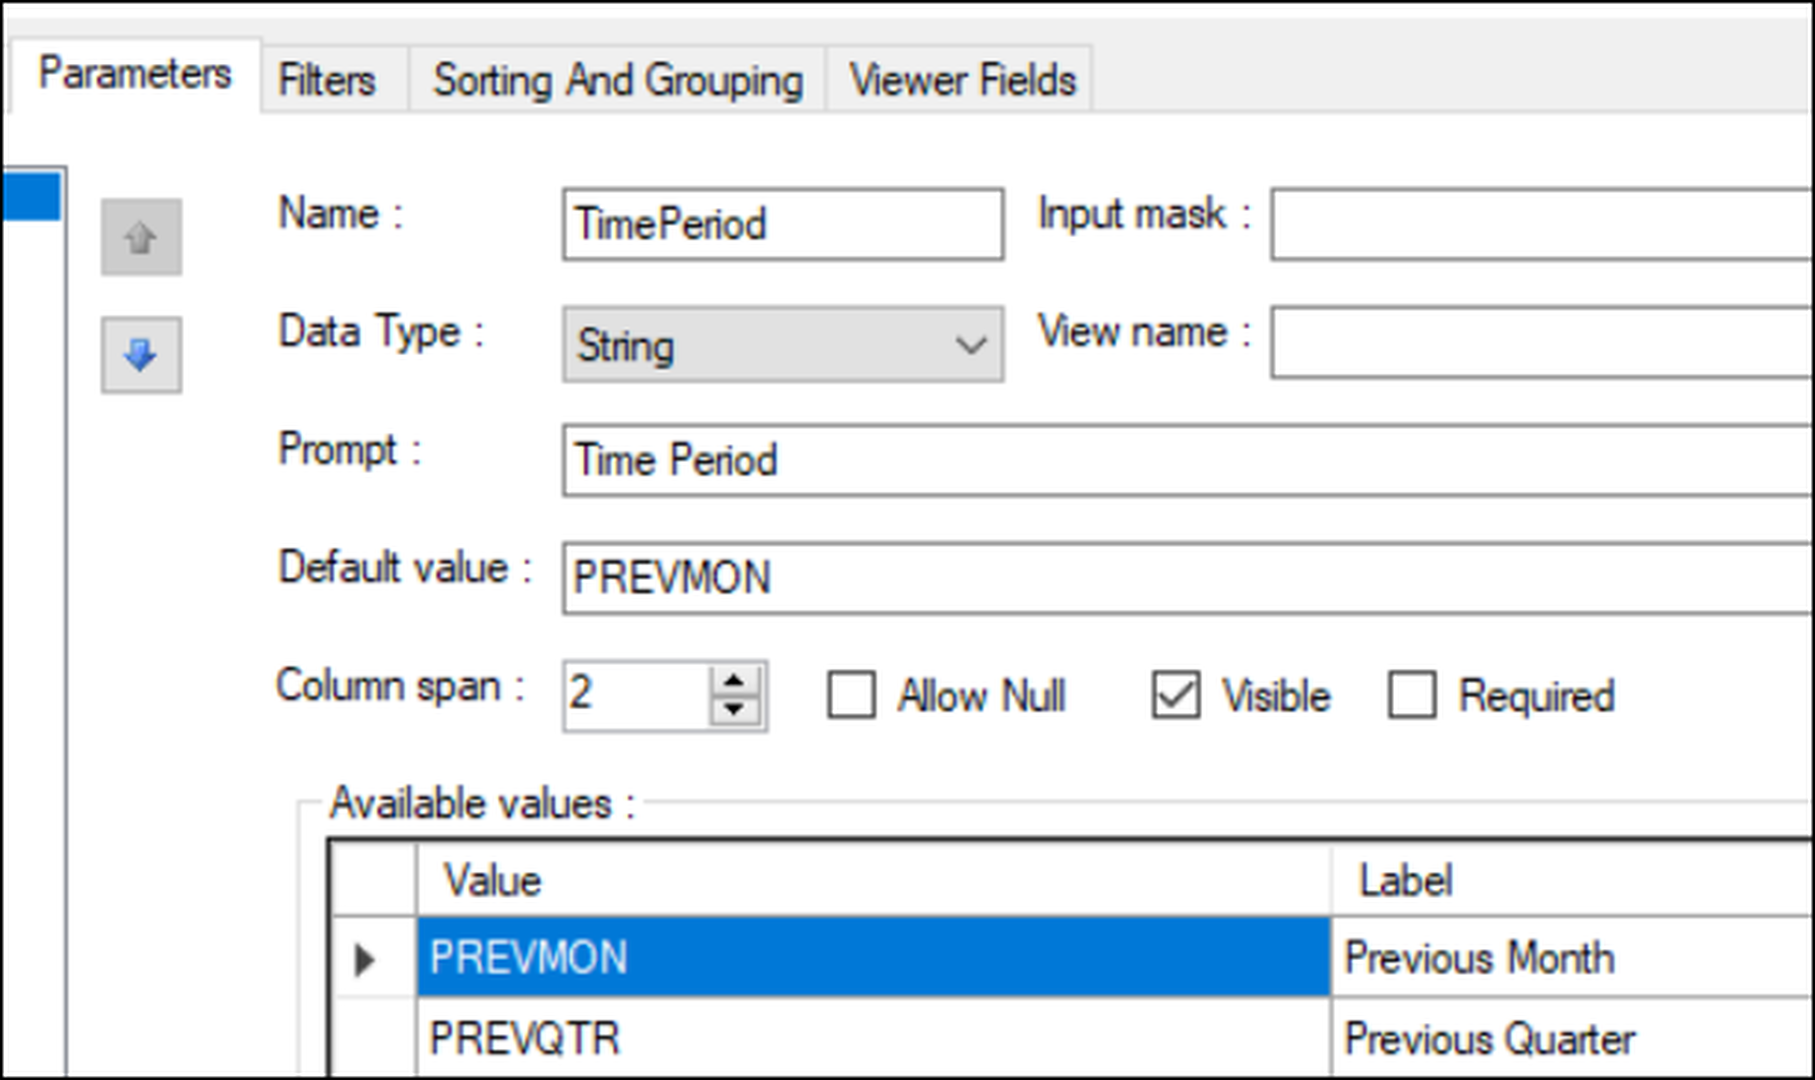The width and height of the screenshot is (1815, 1080).
Task: Enable the Allow Null checkbox
Action: [852, 695]
